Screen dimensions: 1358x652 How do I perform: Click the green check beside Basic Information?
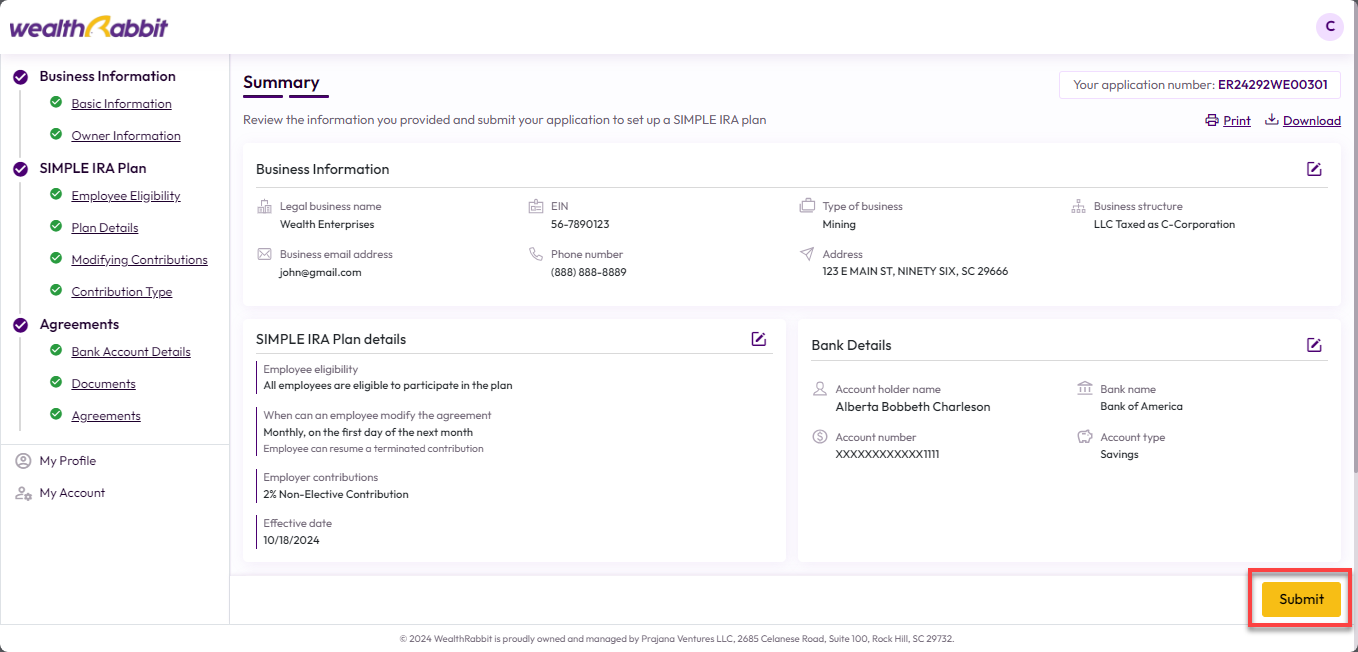pyautogui.click(x=56, y=103)
